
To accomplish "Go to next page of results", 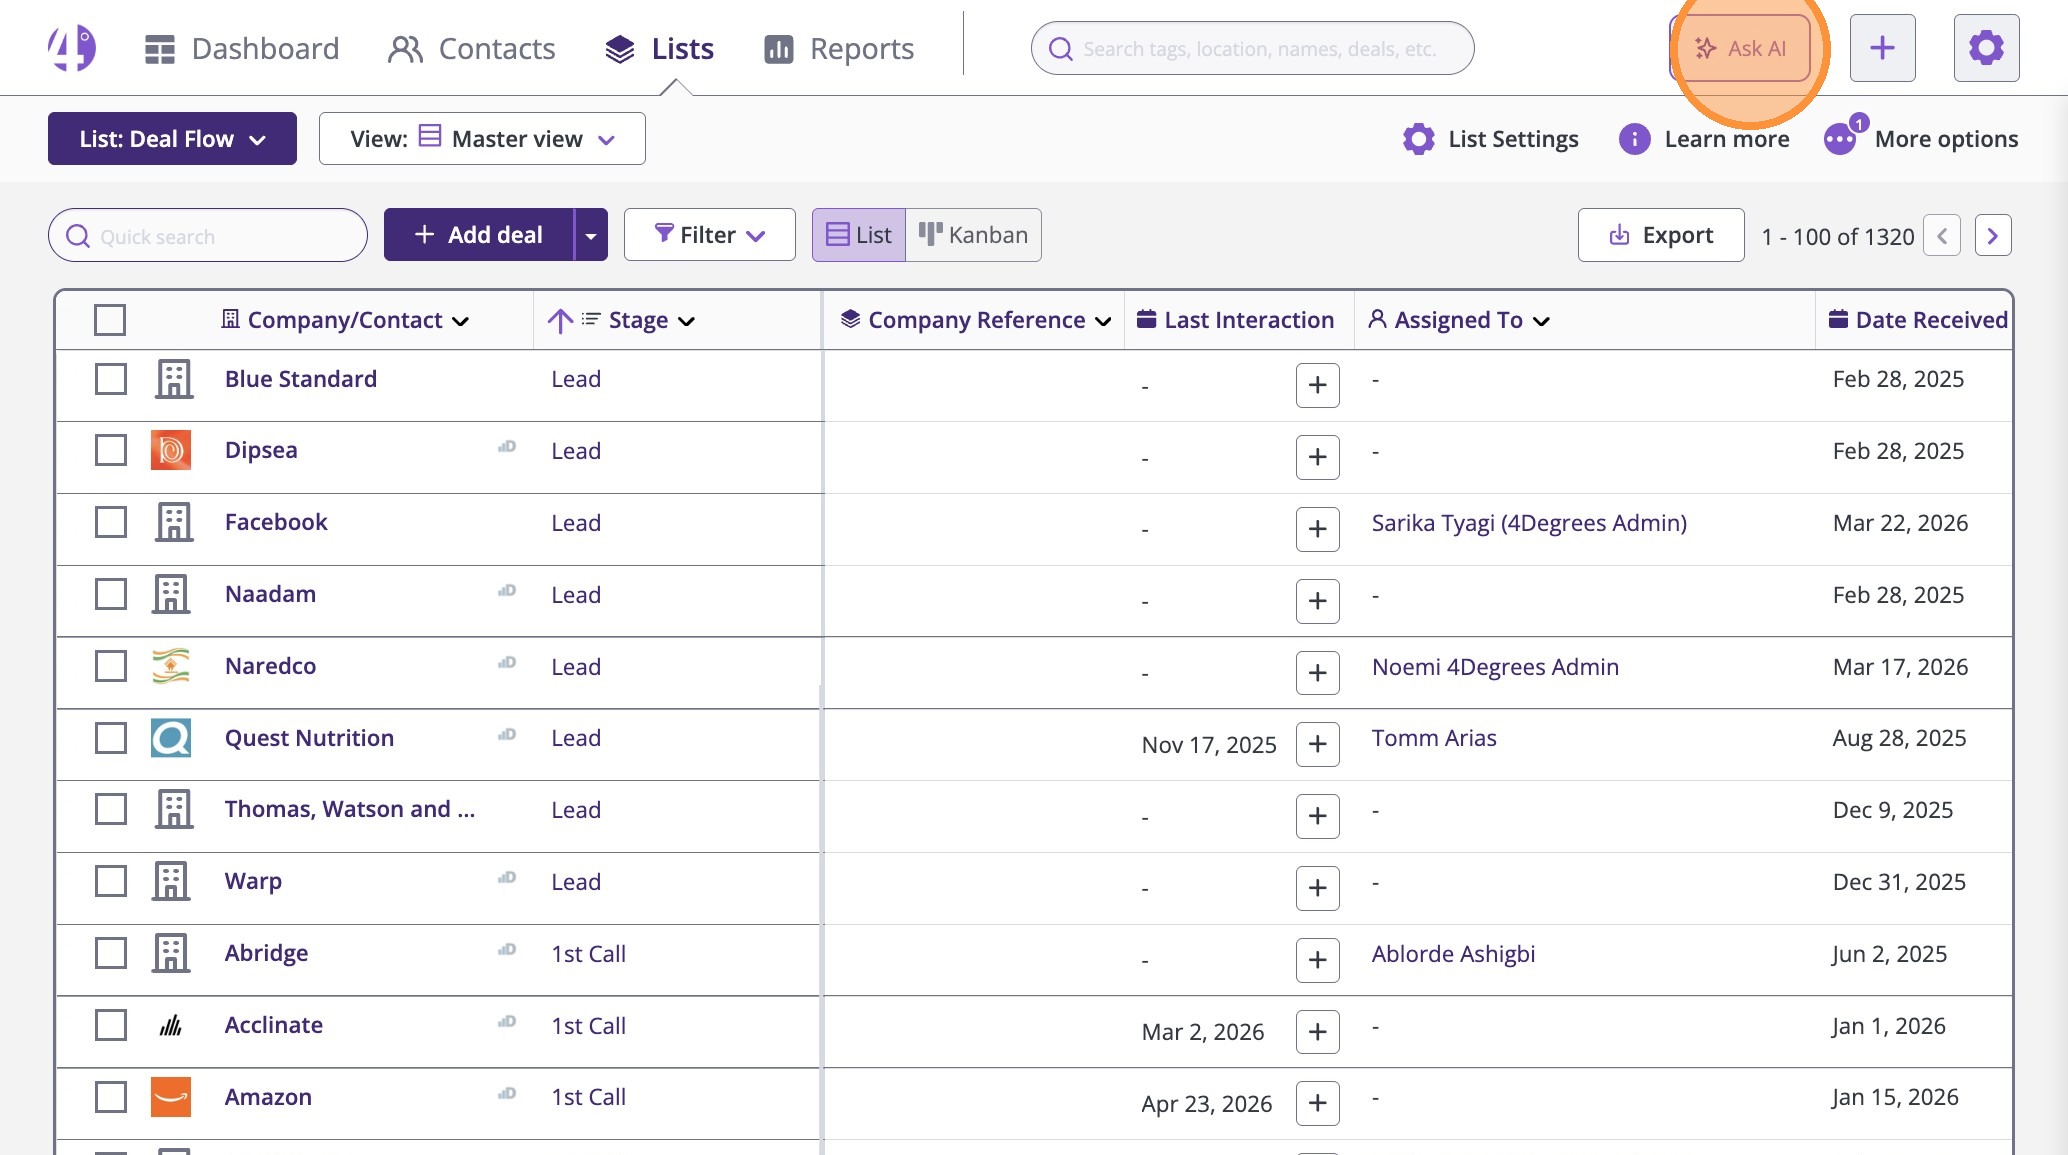I will [x=1992, y=236].
